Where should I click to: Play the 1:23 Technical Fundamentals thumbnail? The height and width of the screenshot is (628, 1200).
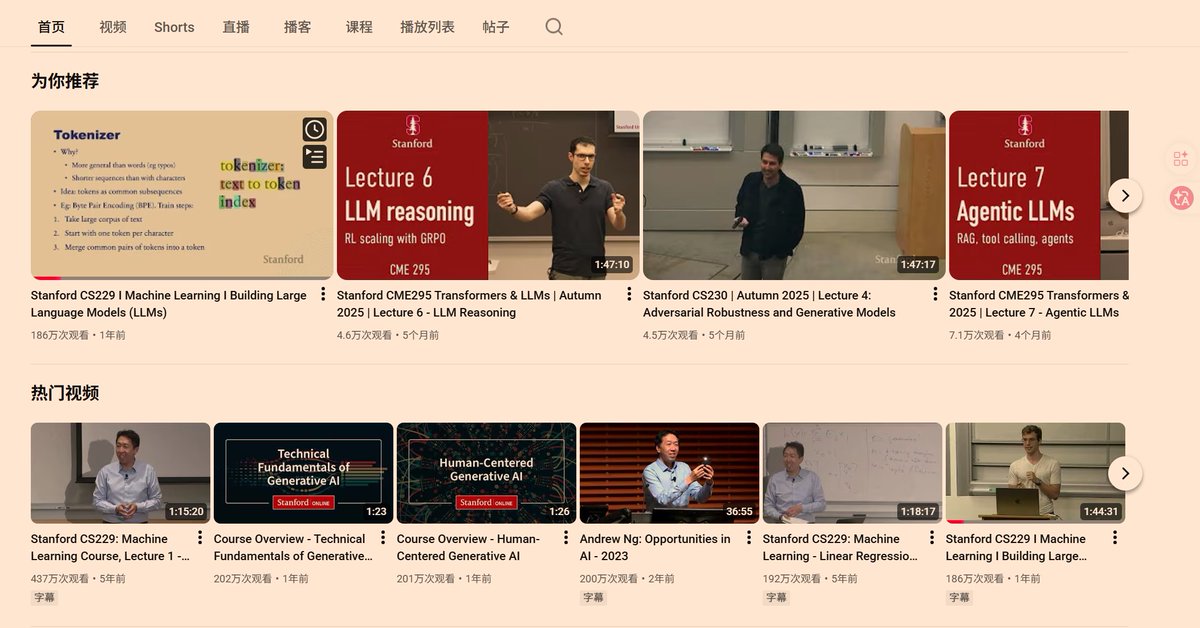coord(304,473)
